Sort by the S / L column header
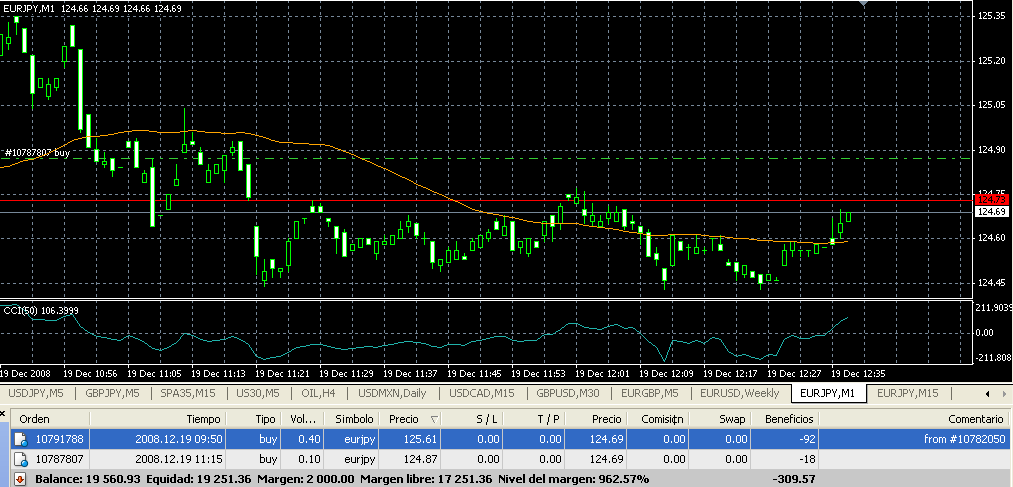1013x487 pixels. (x=474, y=419)
